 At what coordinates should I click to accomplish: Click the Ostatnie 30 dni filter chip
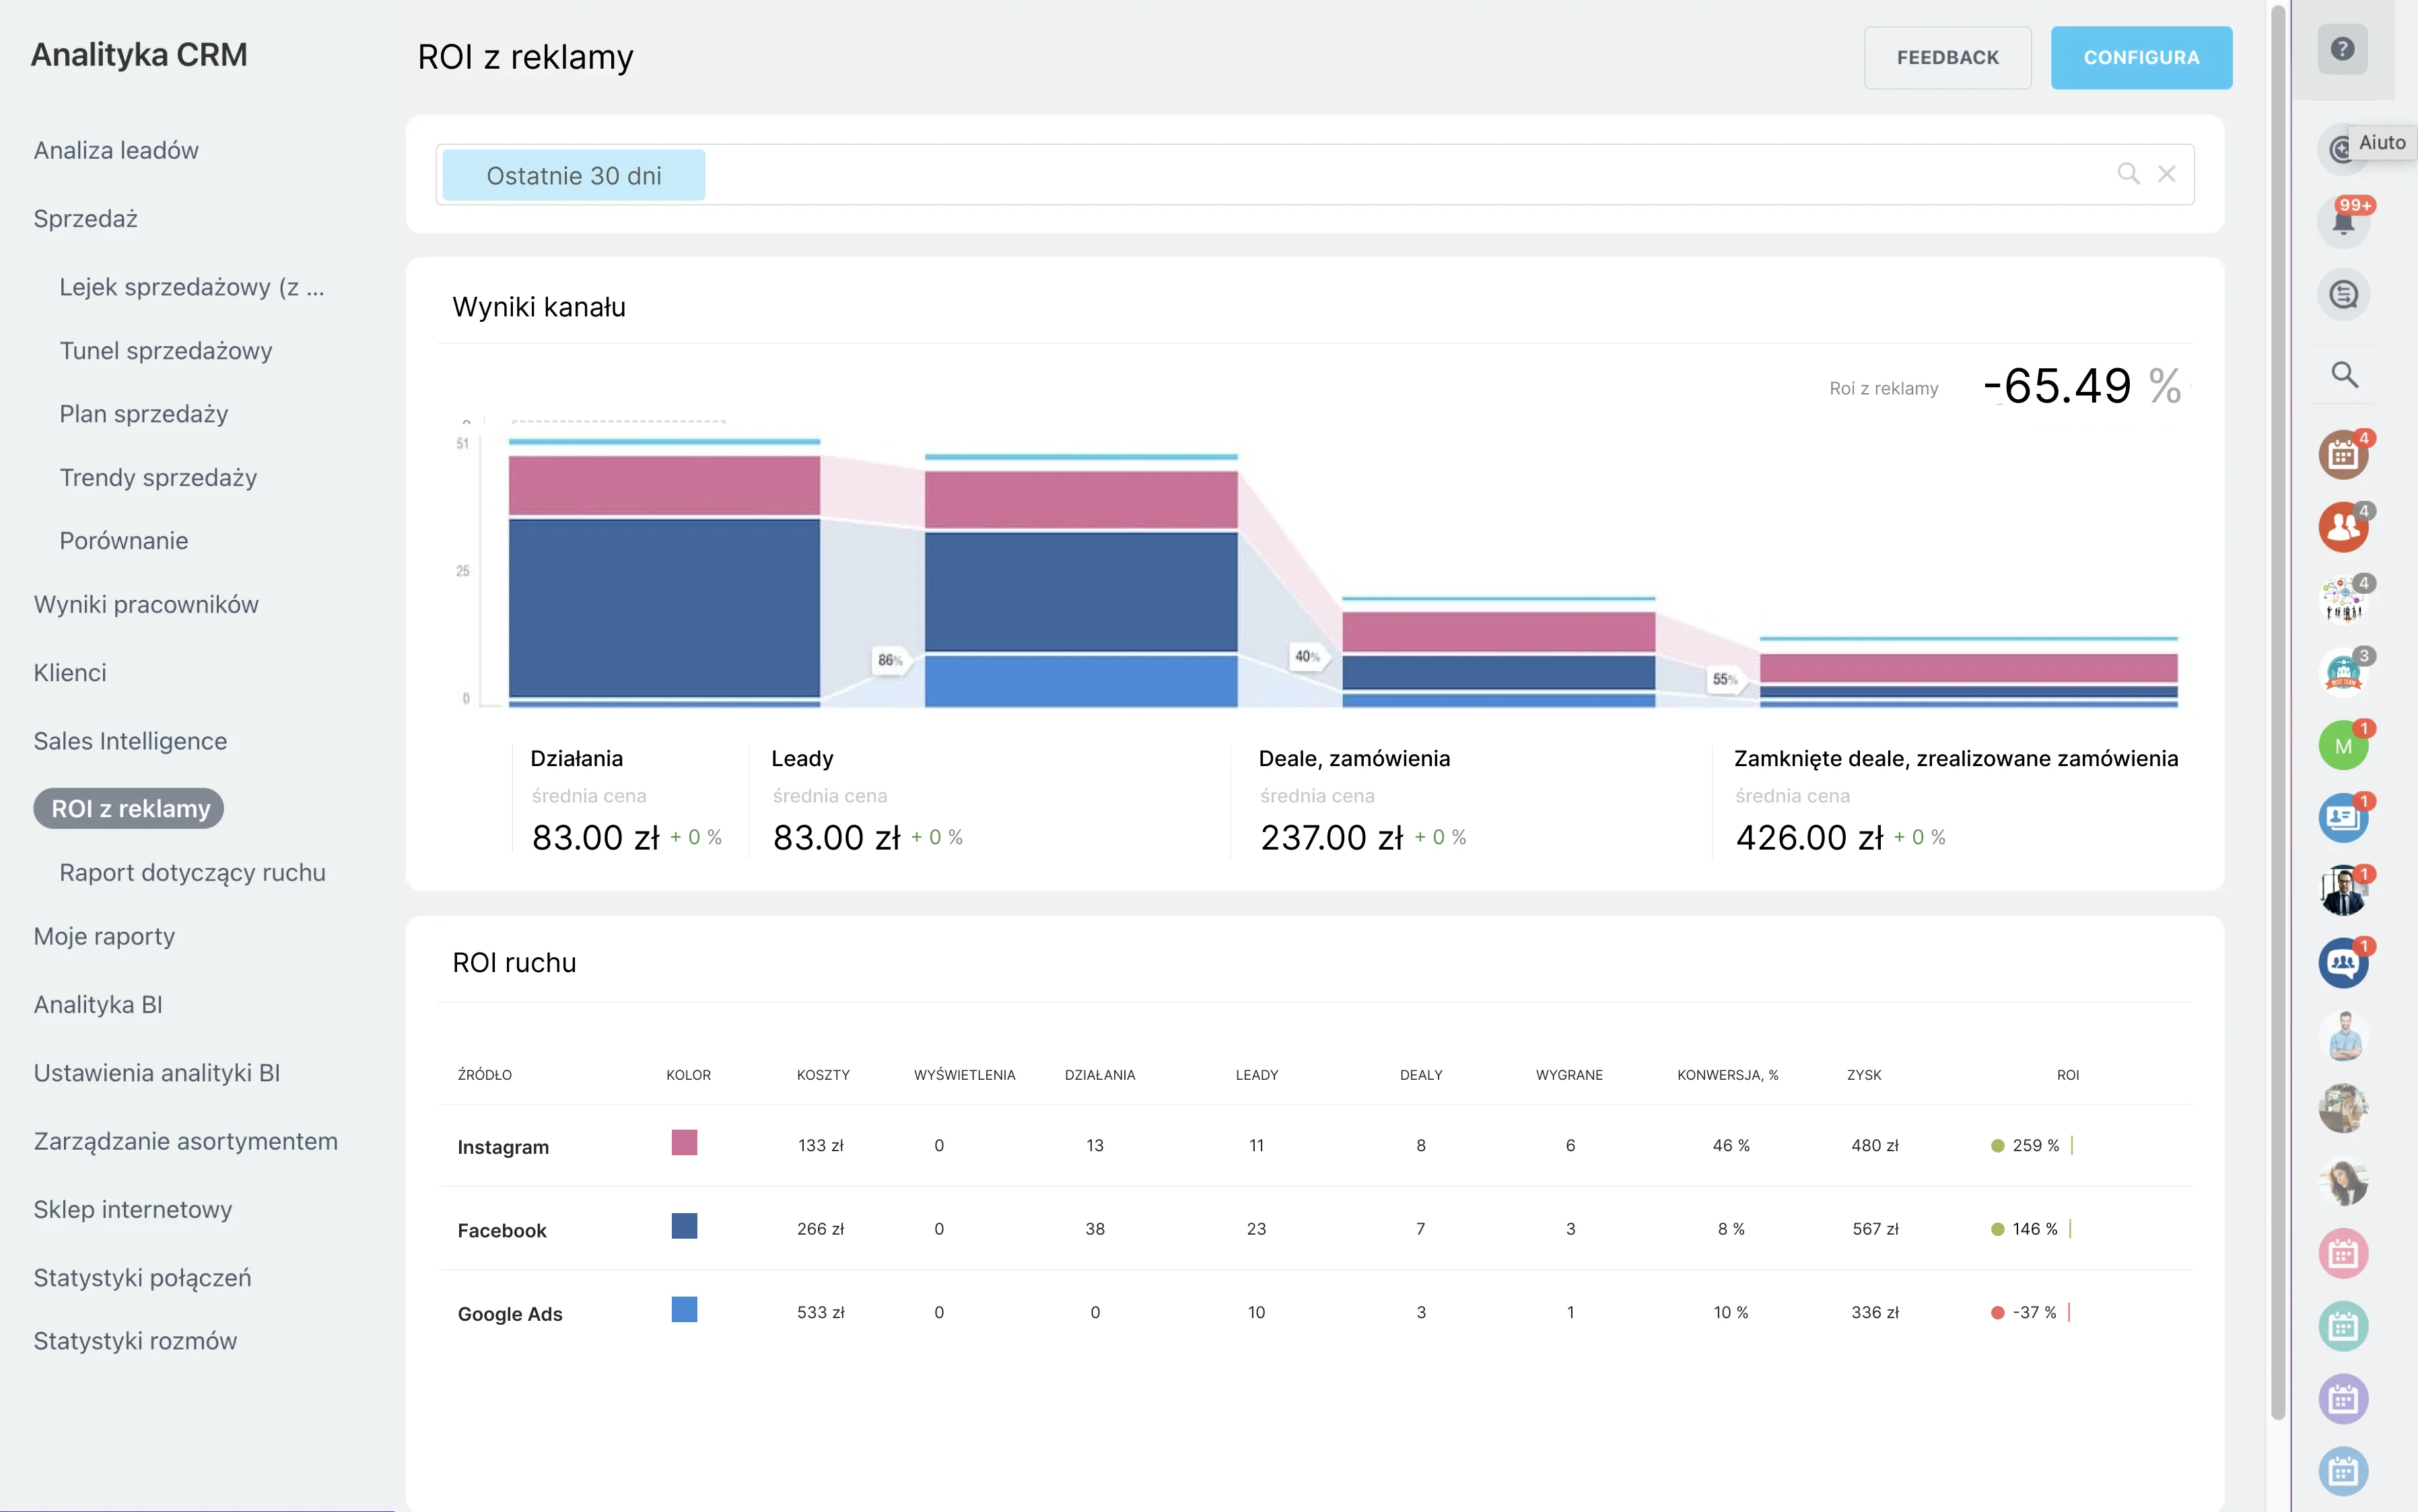point(573,175)
